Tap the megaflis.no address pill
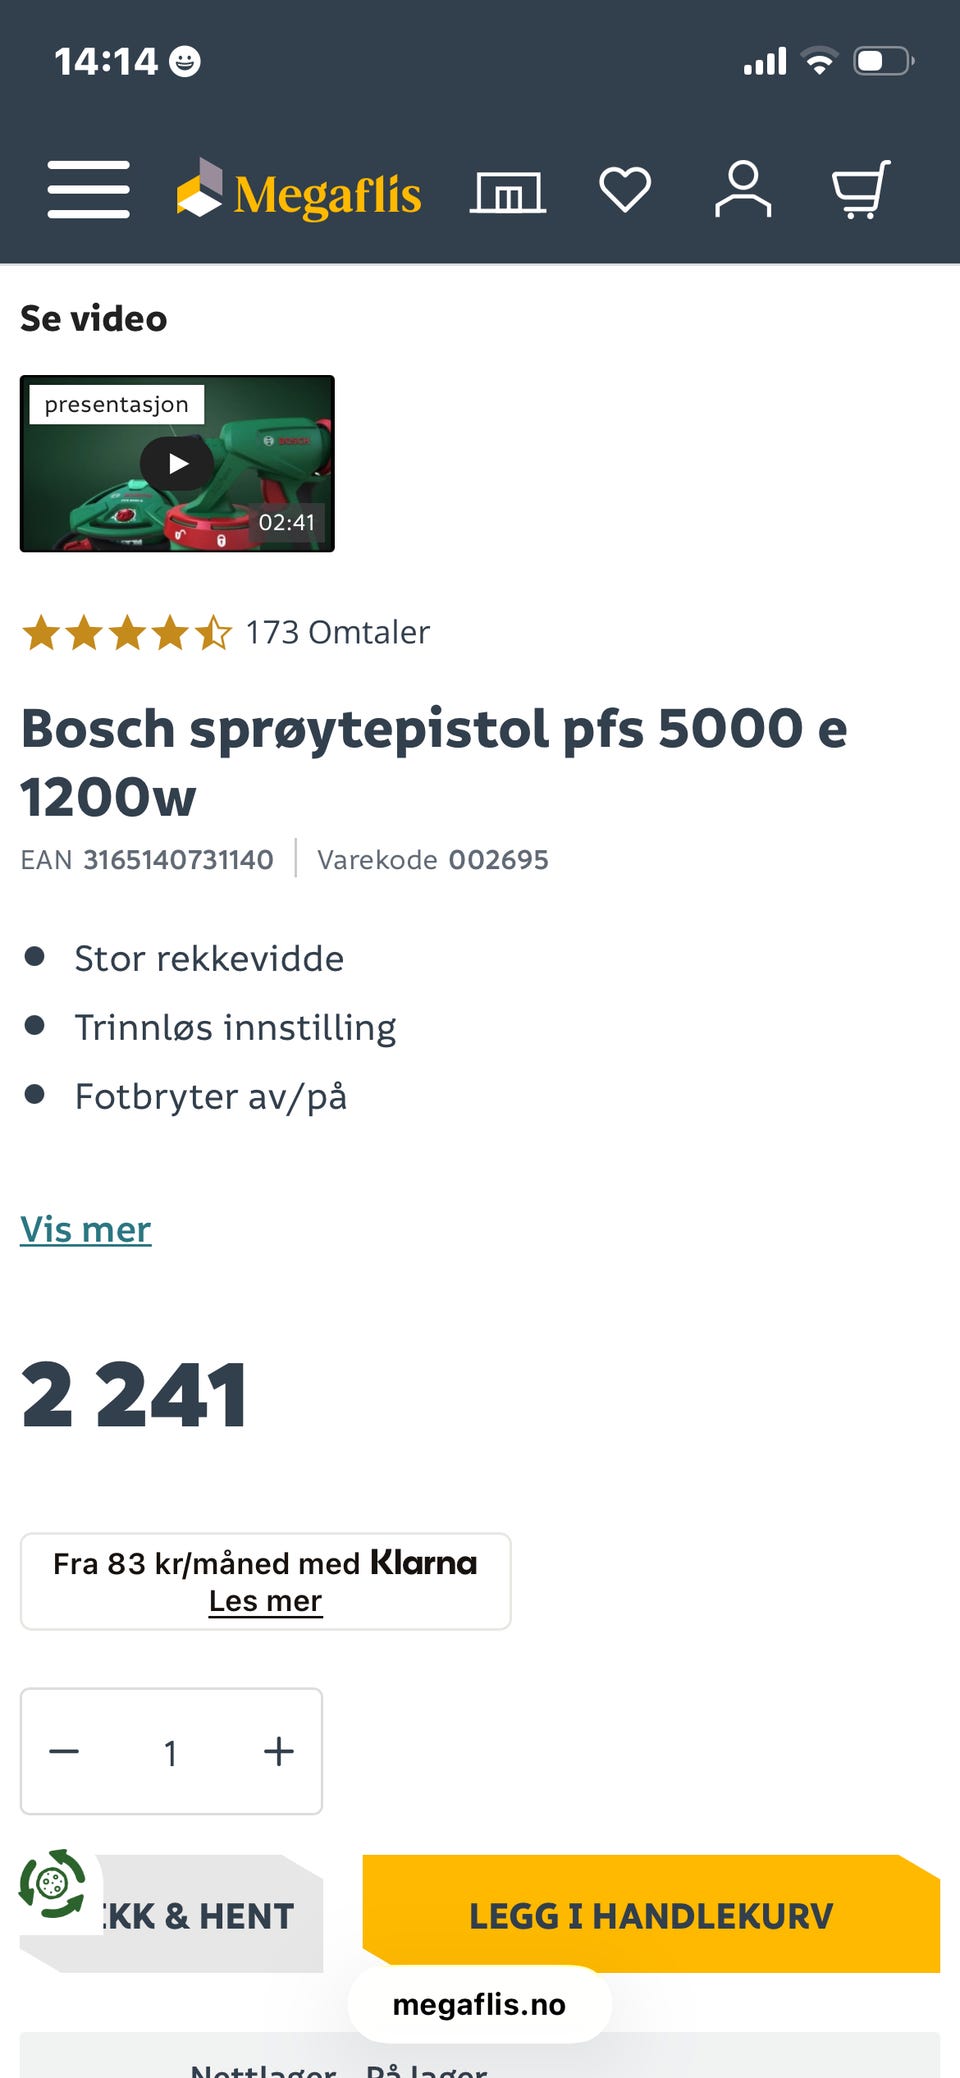The width and height of the screenshot is (960, 2078). point(479,2004)
